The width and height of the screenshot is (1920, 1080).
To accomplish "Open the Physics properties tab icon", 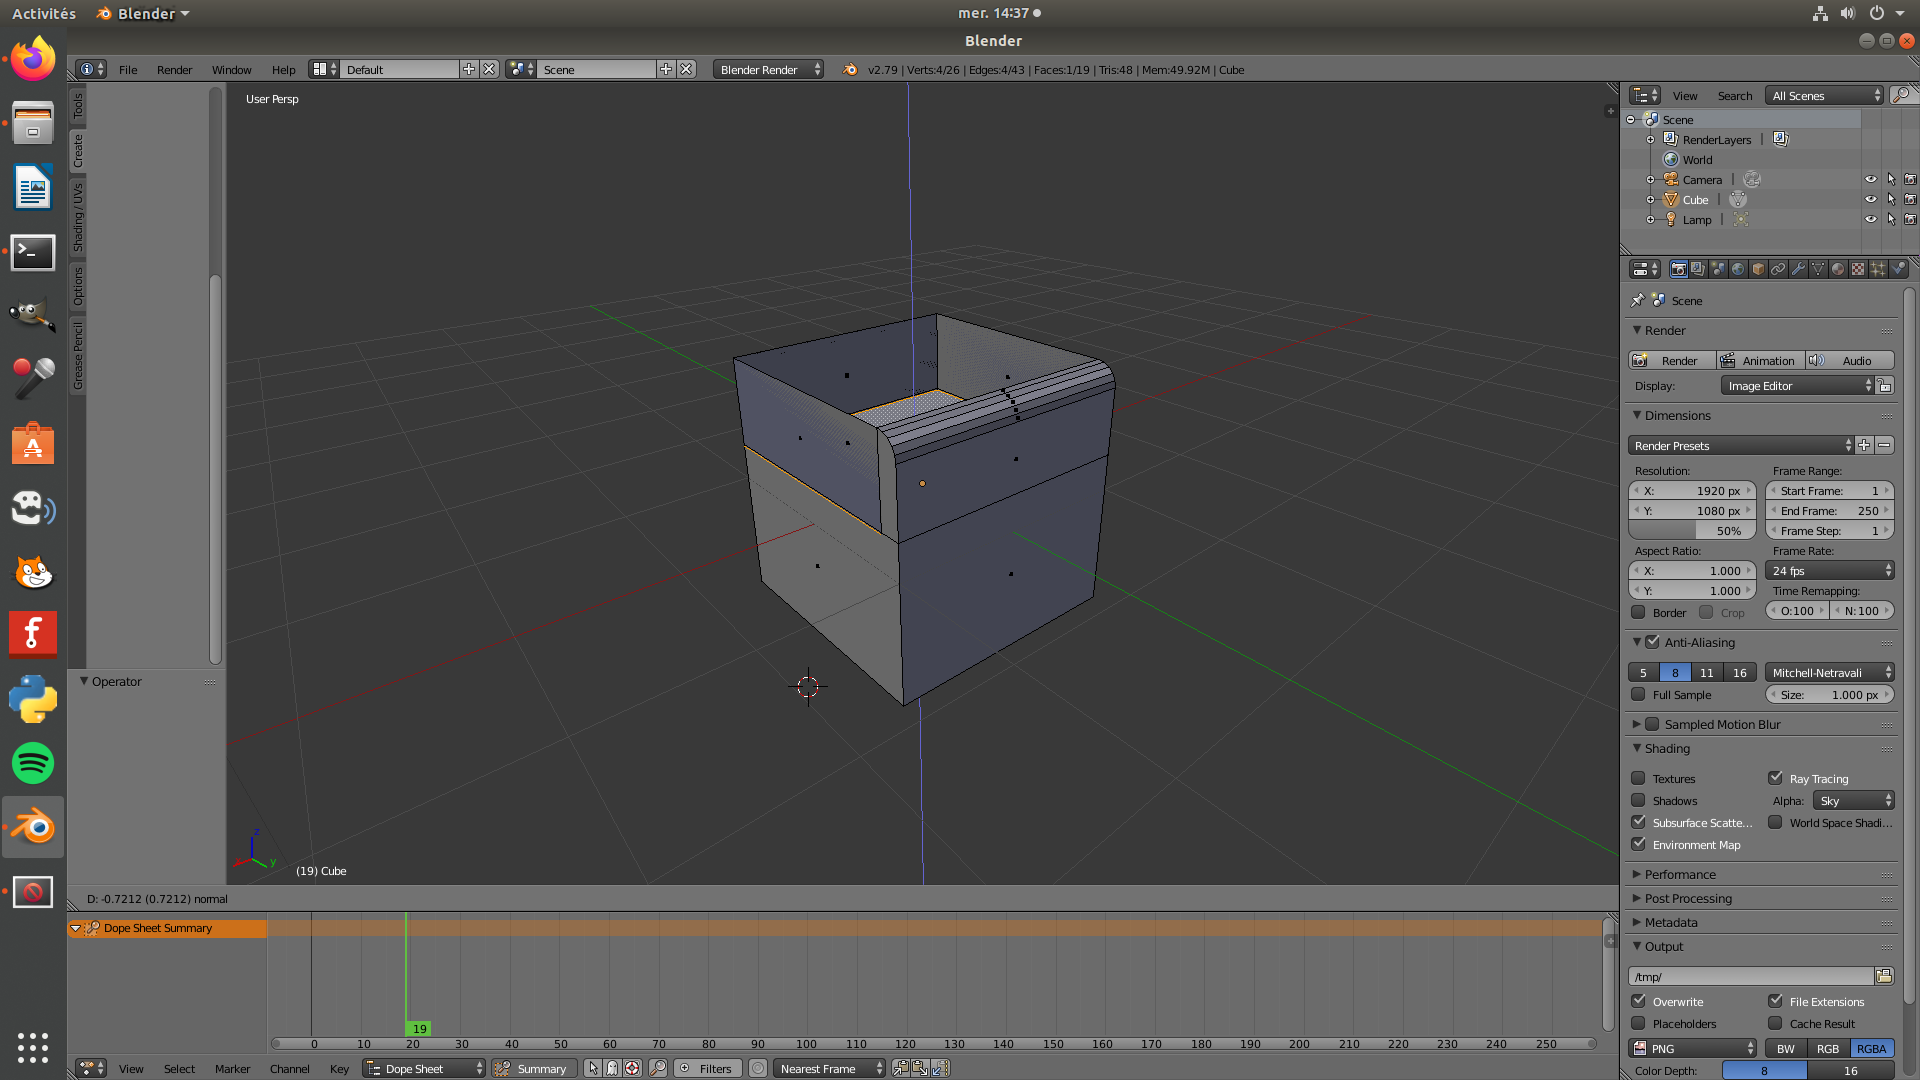I will [x=1898, y=269].
